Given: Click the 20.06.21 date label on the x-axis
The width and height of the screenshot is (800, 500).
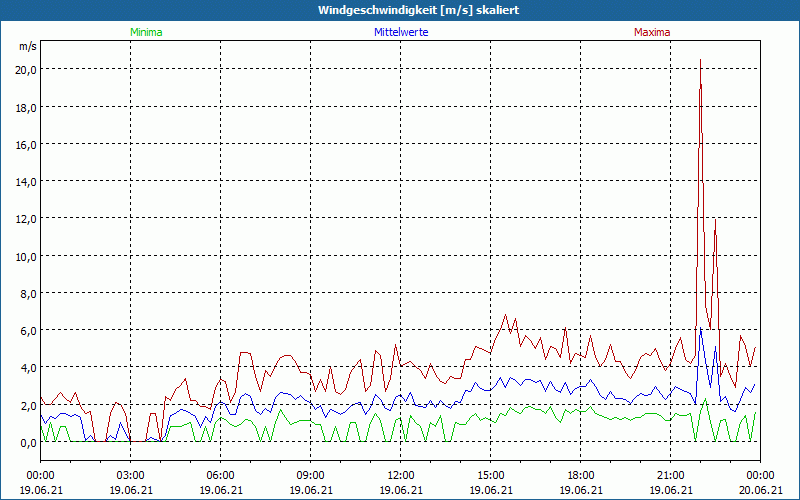Looking at the screenshot, I should point(760,490).
